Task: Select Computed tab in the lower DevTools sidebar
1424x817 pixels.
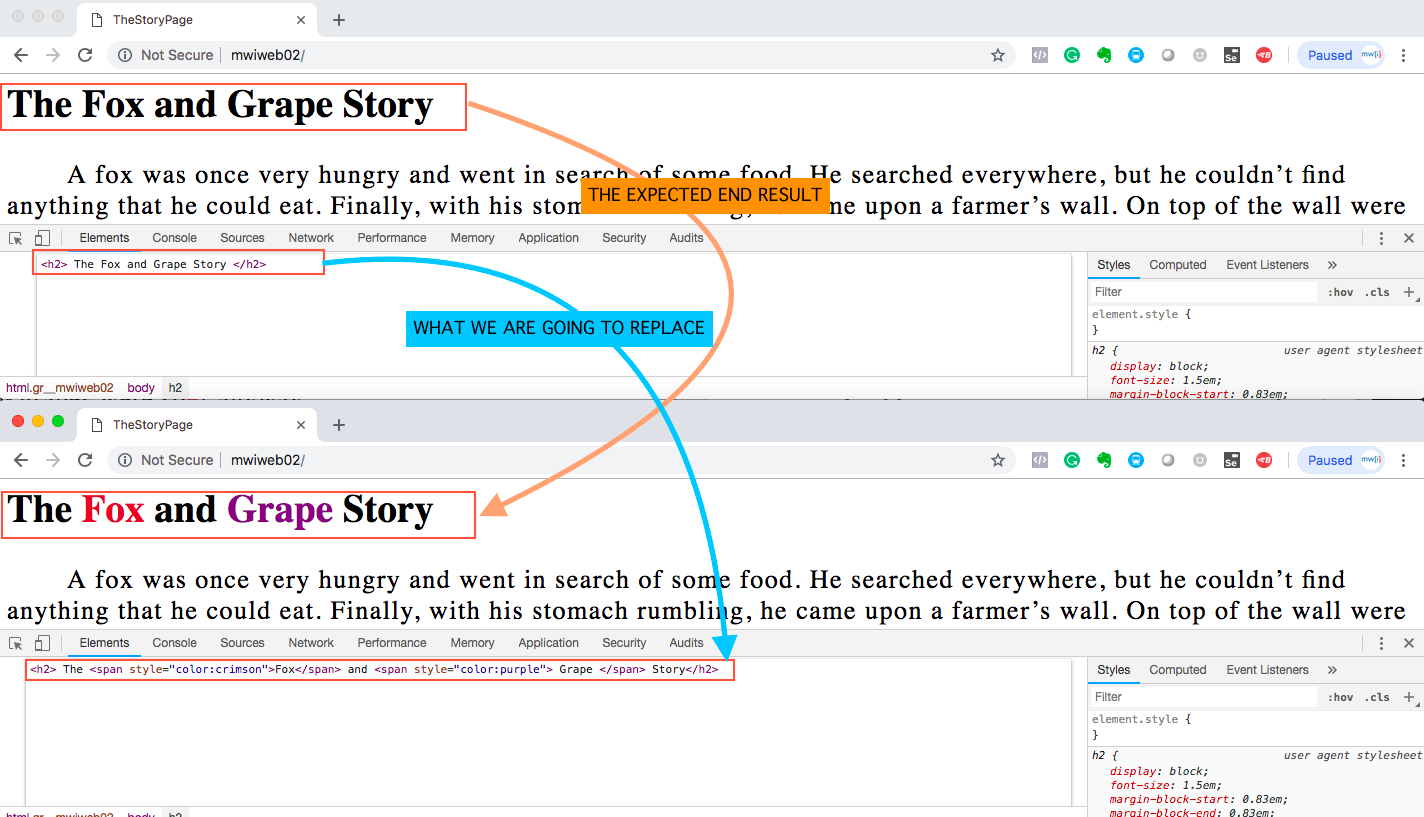Action: (1177, 670)
